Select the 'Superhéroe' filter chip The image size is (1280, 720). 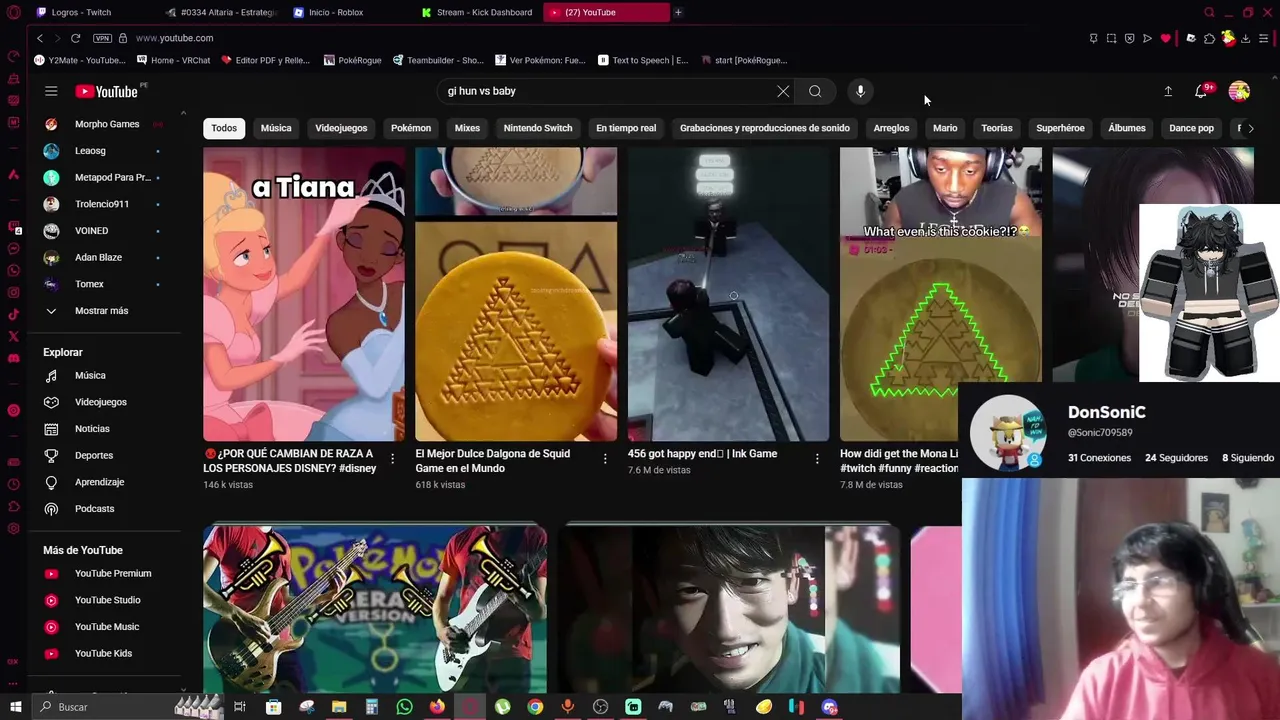pyautogui.click(x=1060, y=128)
